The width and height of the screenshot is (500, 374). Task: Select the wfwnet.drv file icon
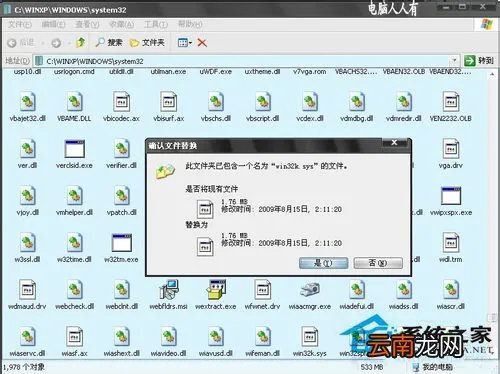coord(263,290)
